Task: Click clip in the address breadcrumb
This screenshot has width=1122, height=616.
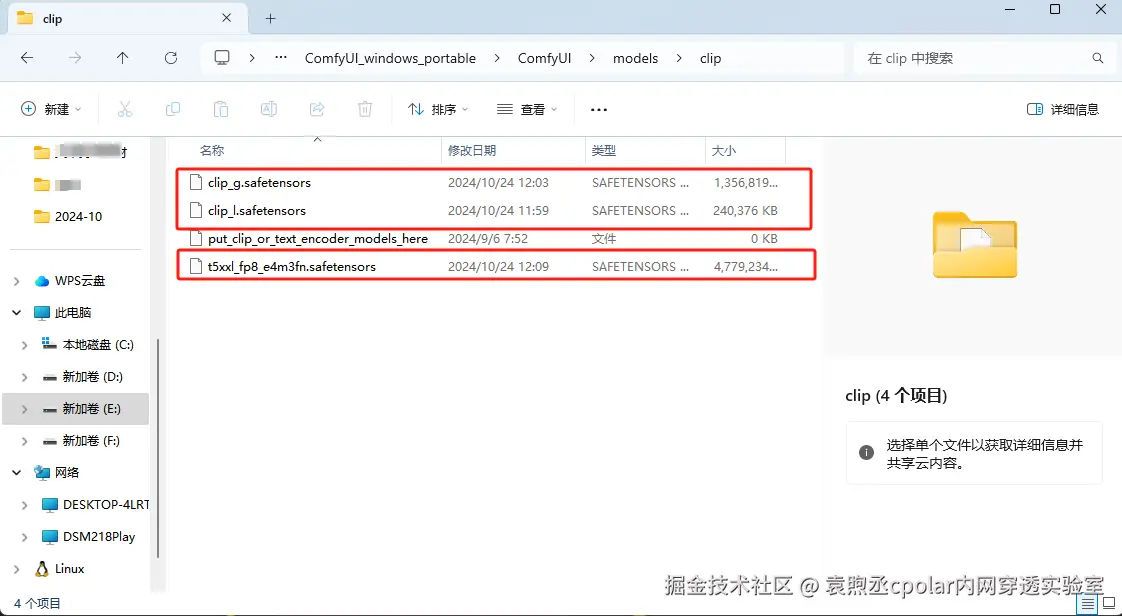Action: pos(711,59)
